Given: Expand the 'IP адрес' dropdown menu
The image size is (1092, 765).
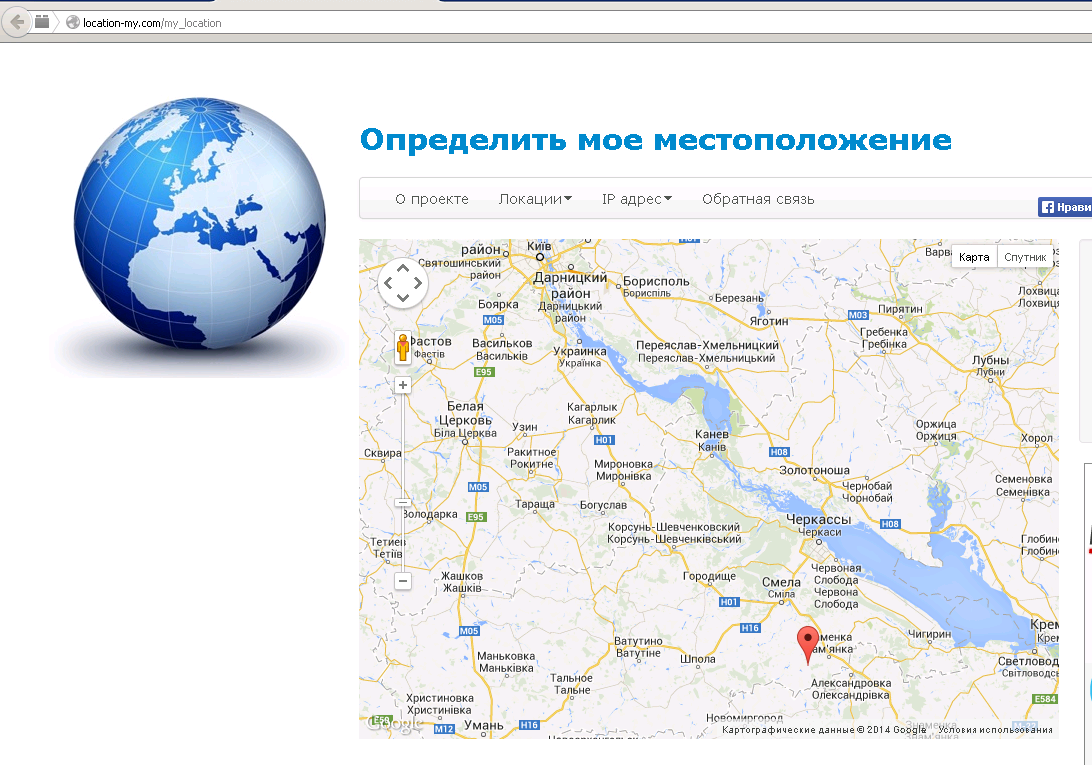Looking at the screenshot, I should 637,199.
